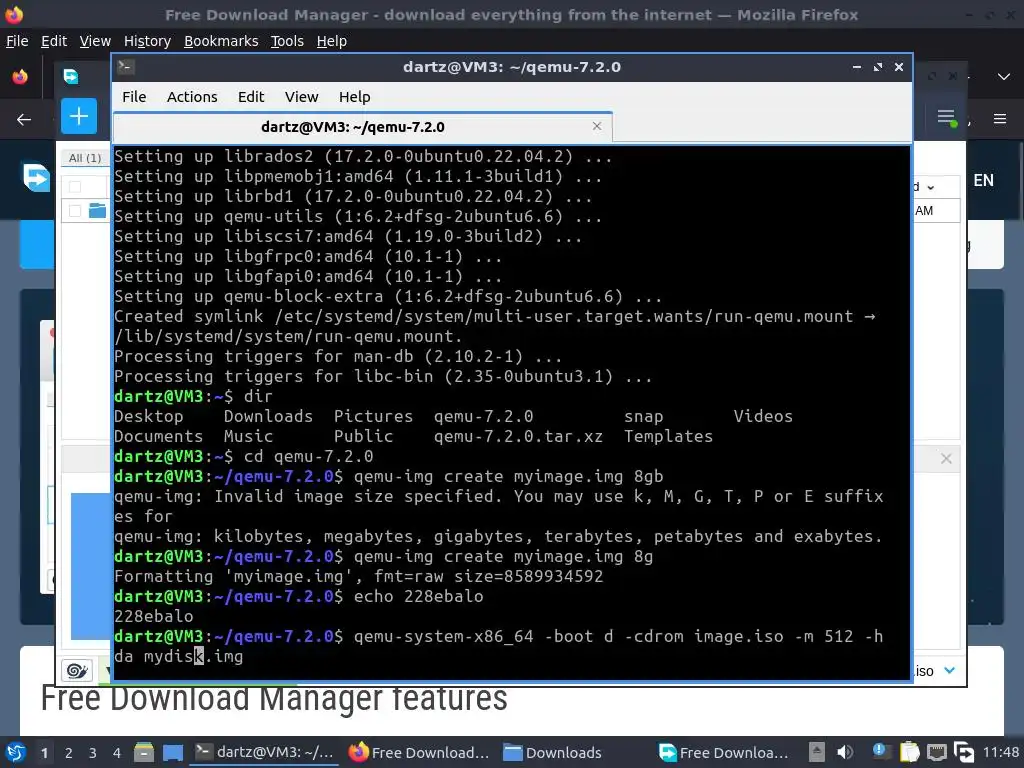Open Firefox View menu in menu bar
1024x768 pixels.
click(95, 41)
